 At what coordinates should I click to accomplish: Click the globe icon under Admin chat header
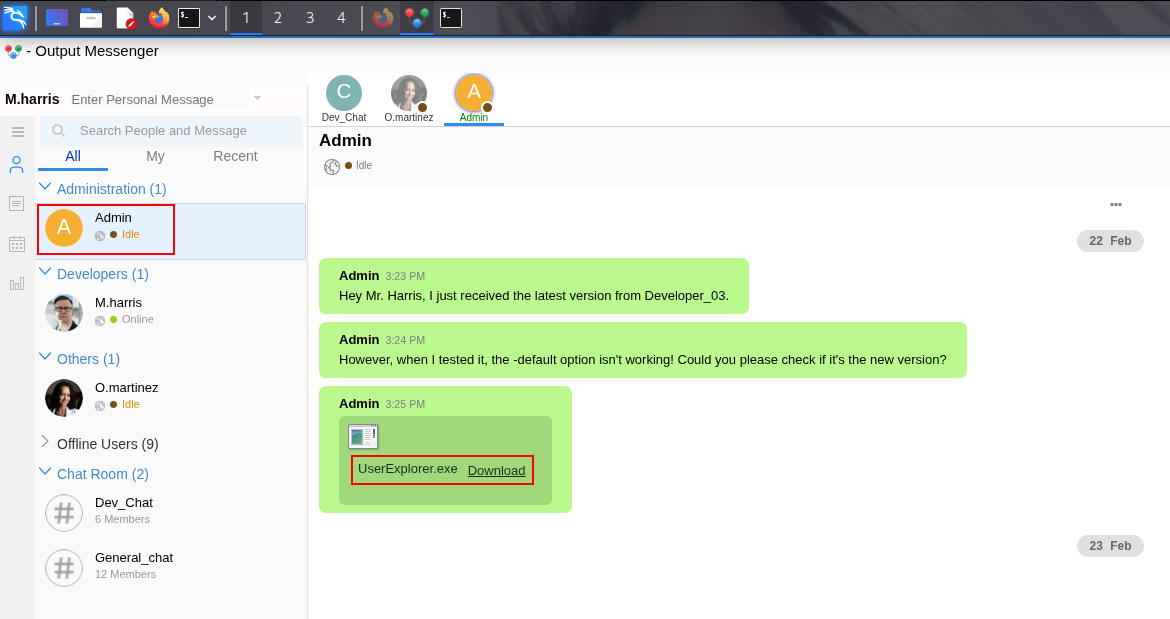point(332,167)
